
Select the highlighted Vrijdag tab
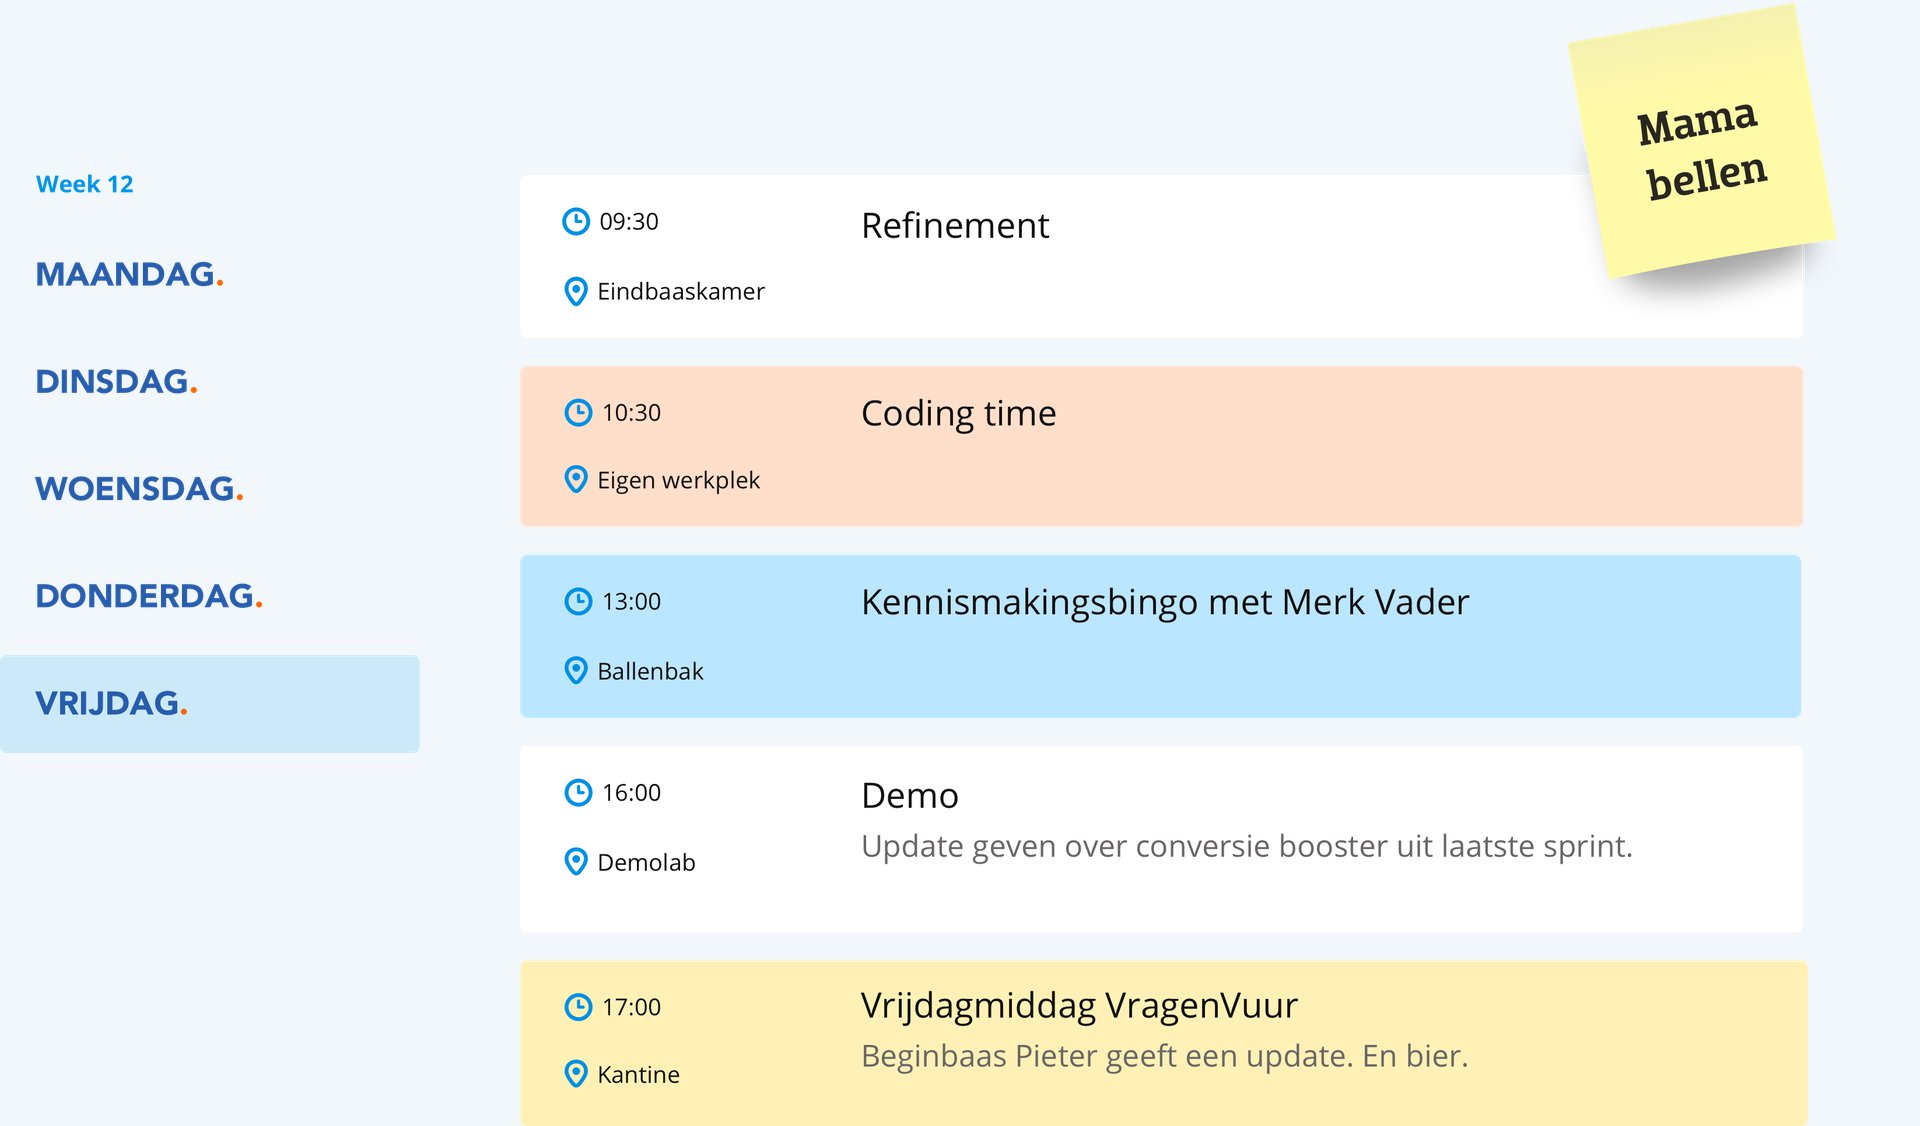tap(111, 703)
